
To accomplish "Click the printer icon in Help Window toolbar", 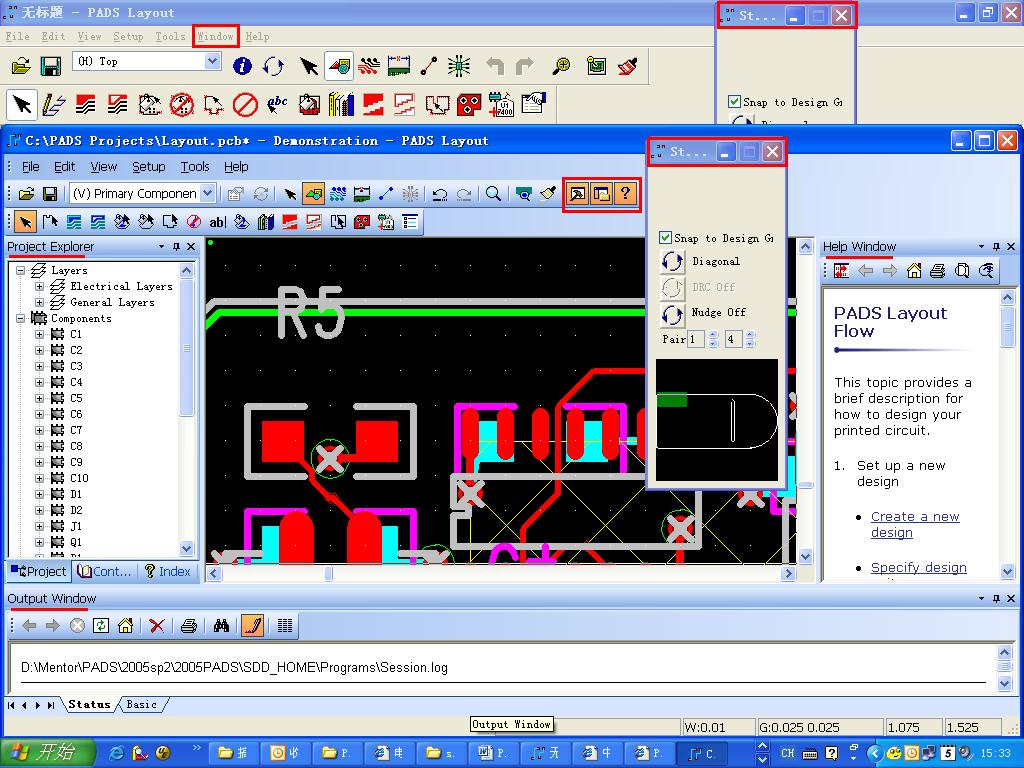I will click(x=937, y=270).
